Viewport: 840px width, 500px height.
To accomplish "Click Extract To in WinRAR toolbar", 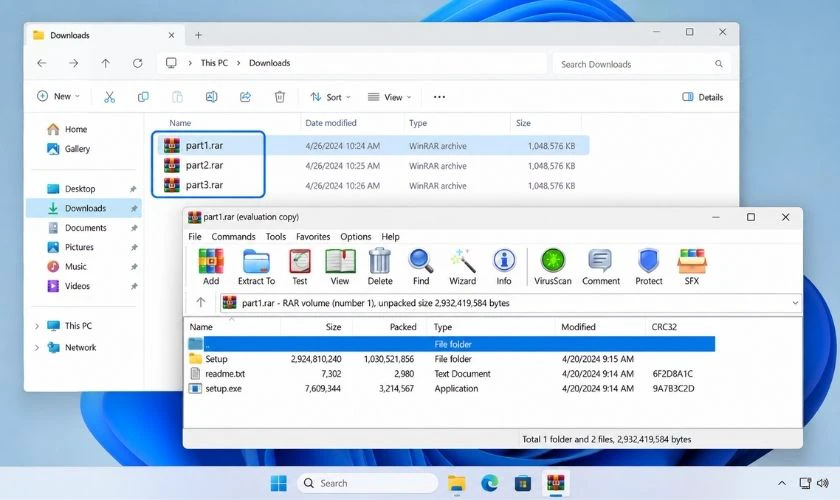I will [256, 266].
